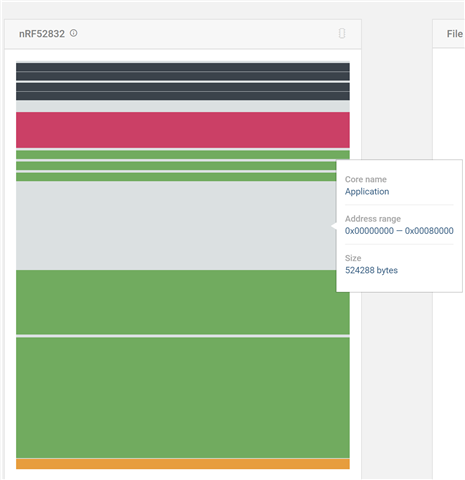Click the File panel header

coord(455,34)
